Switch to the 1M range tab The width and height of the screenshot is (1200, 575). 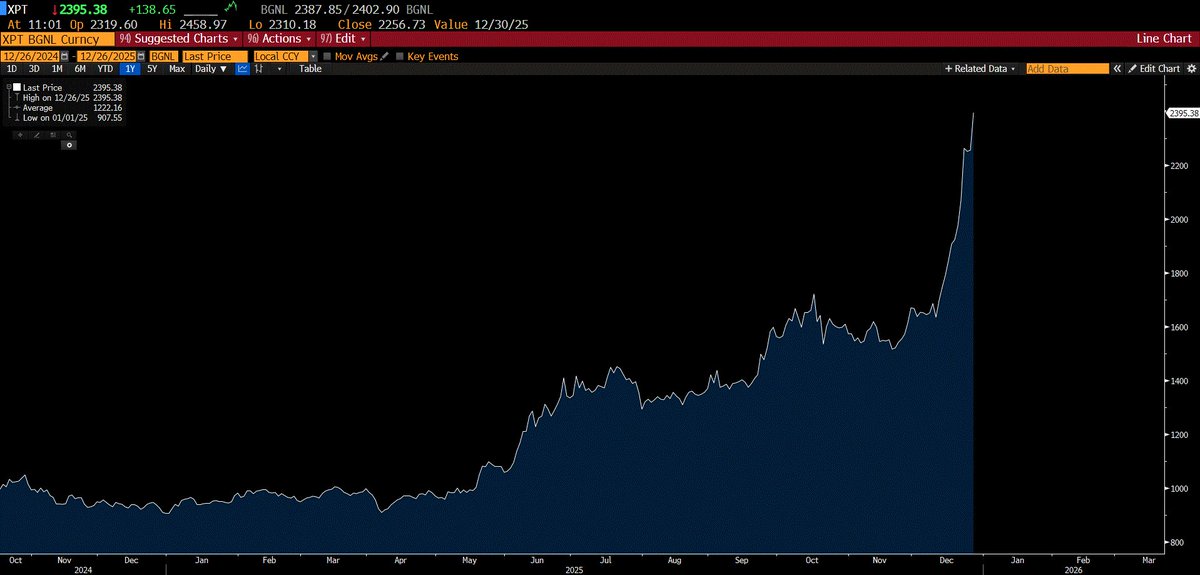(57, 69)
